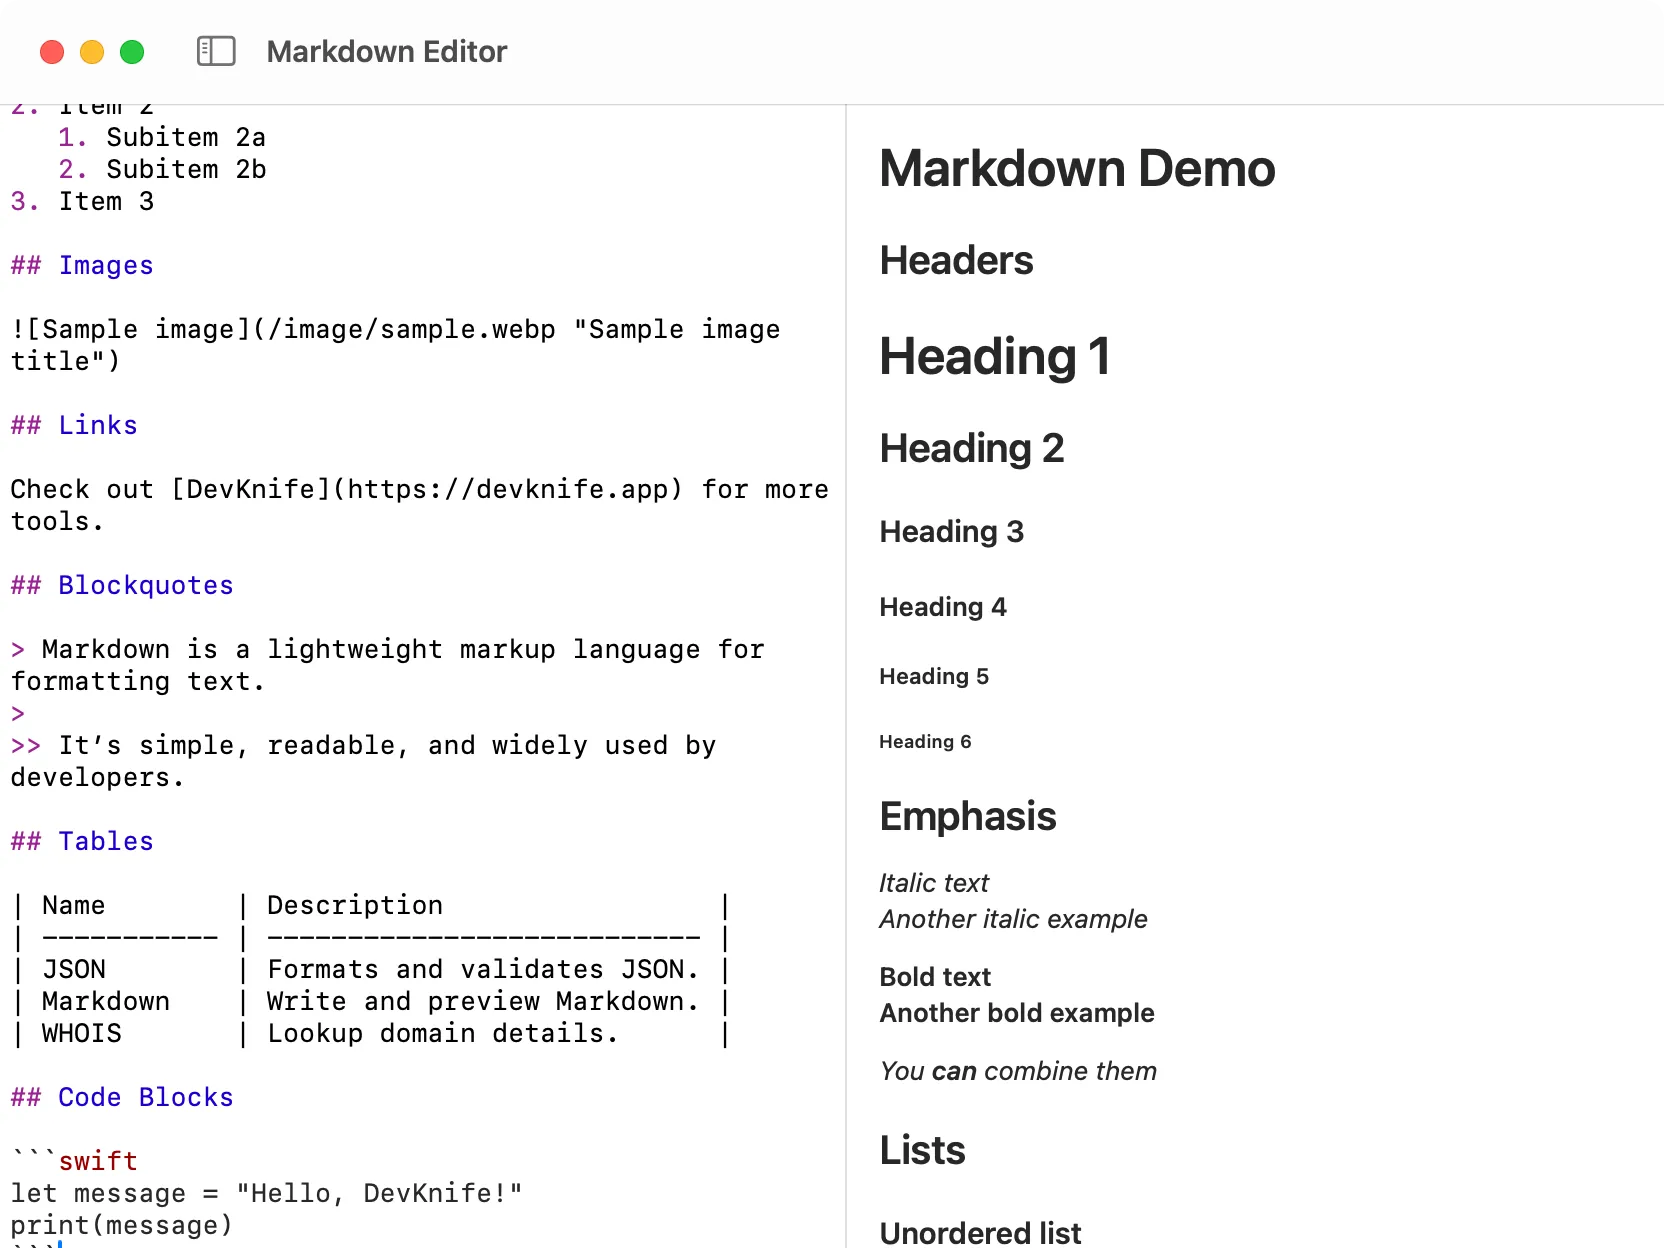Click the "## Code Blocks" heading in the editor
Viewport: 1664px width, 1248px height.
click(x=121, y=1097)
